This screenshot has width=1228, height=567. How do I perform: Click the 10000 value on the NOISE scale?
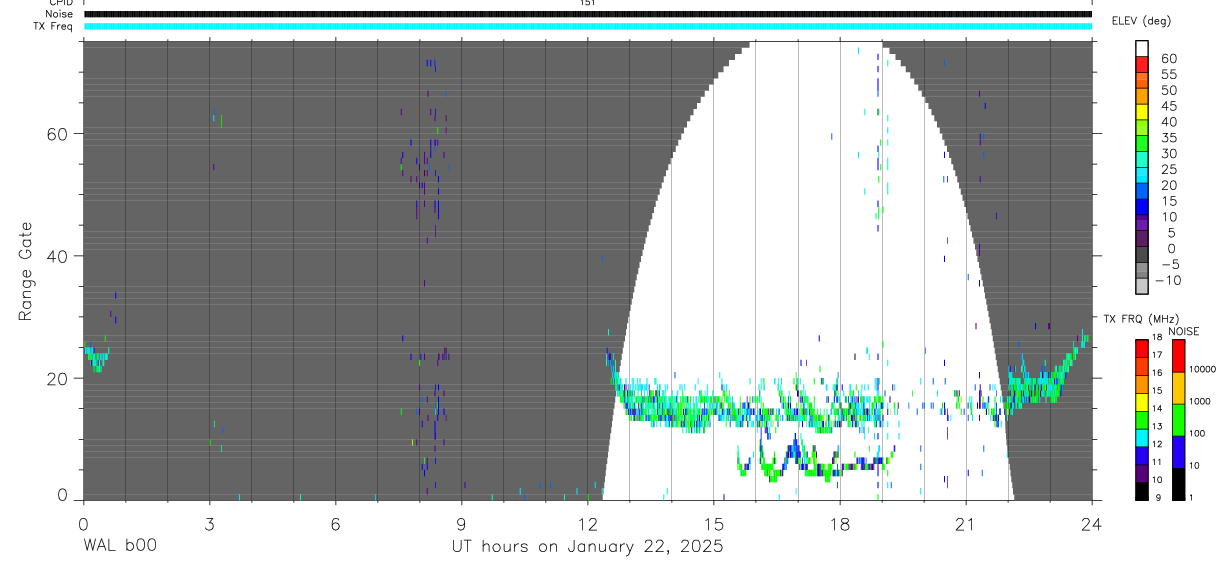1202,370
